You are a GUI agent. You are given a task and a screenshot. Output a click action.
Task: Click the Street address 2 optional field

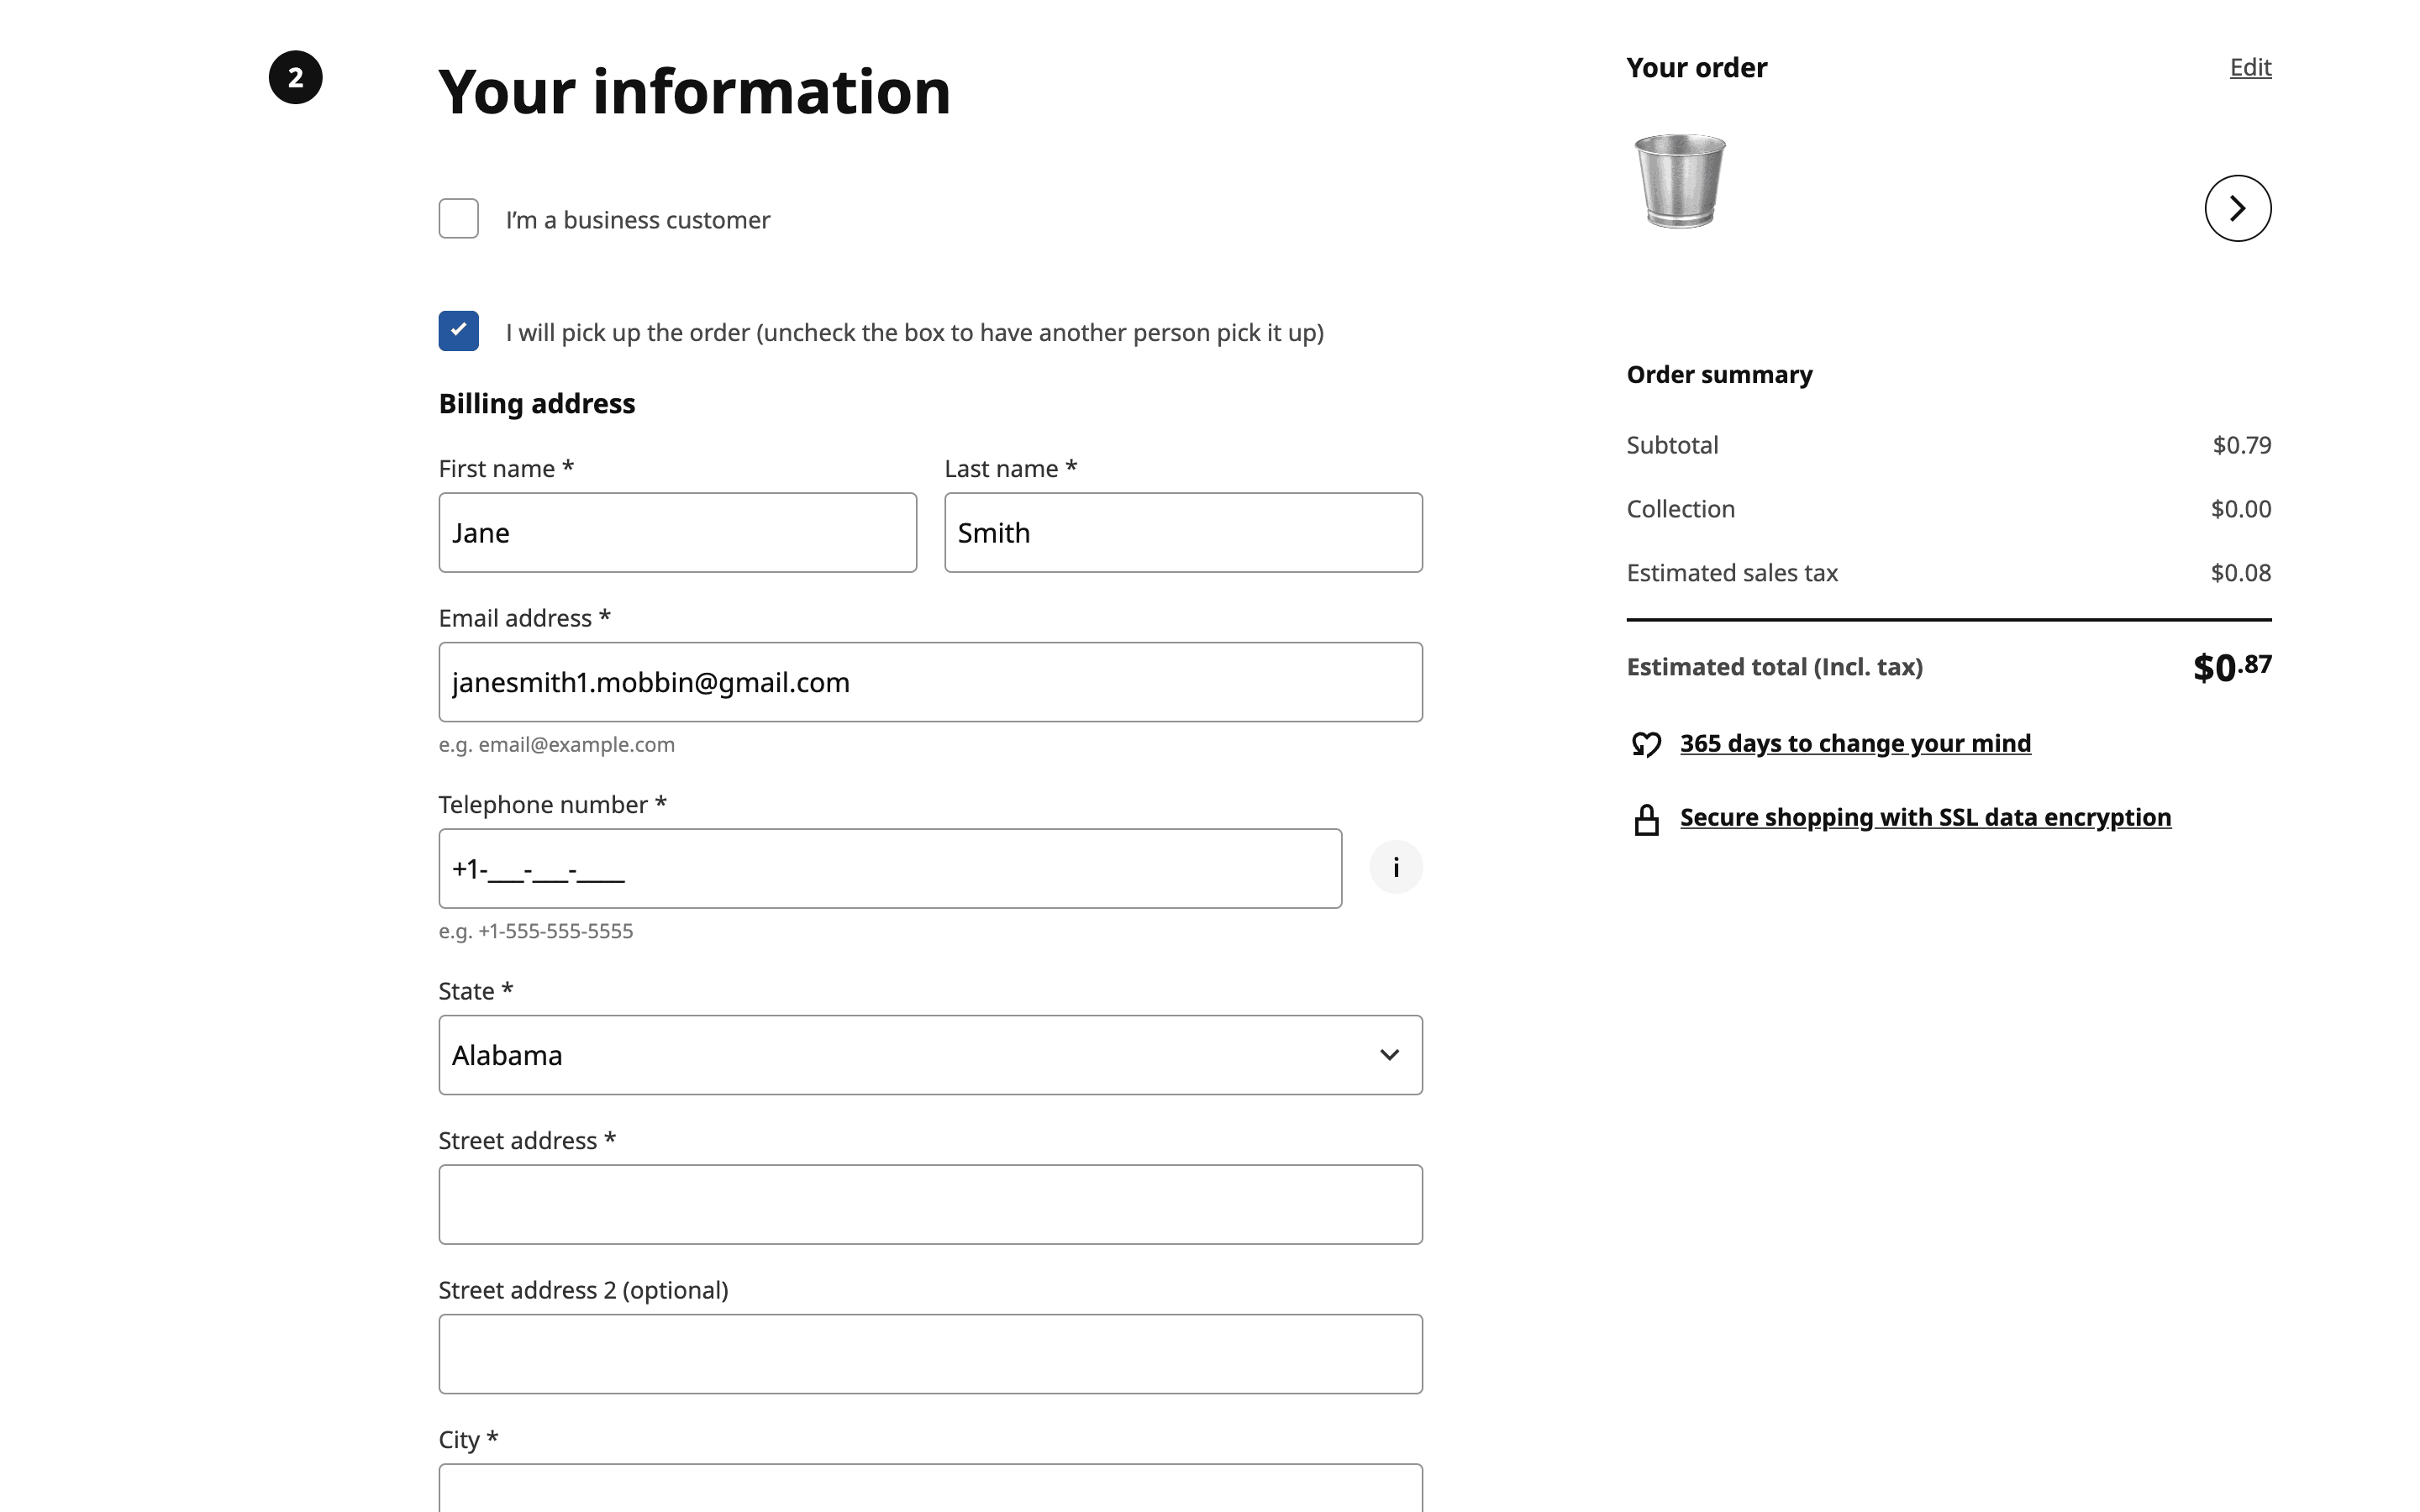[x=930, y=1353]
